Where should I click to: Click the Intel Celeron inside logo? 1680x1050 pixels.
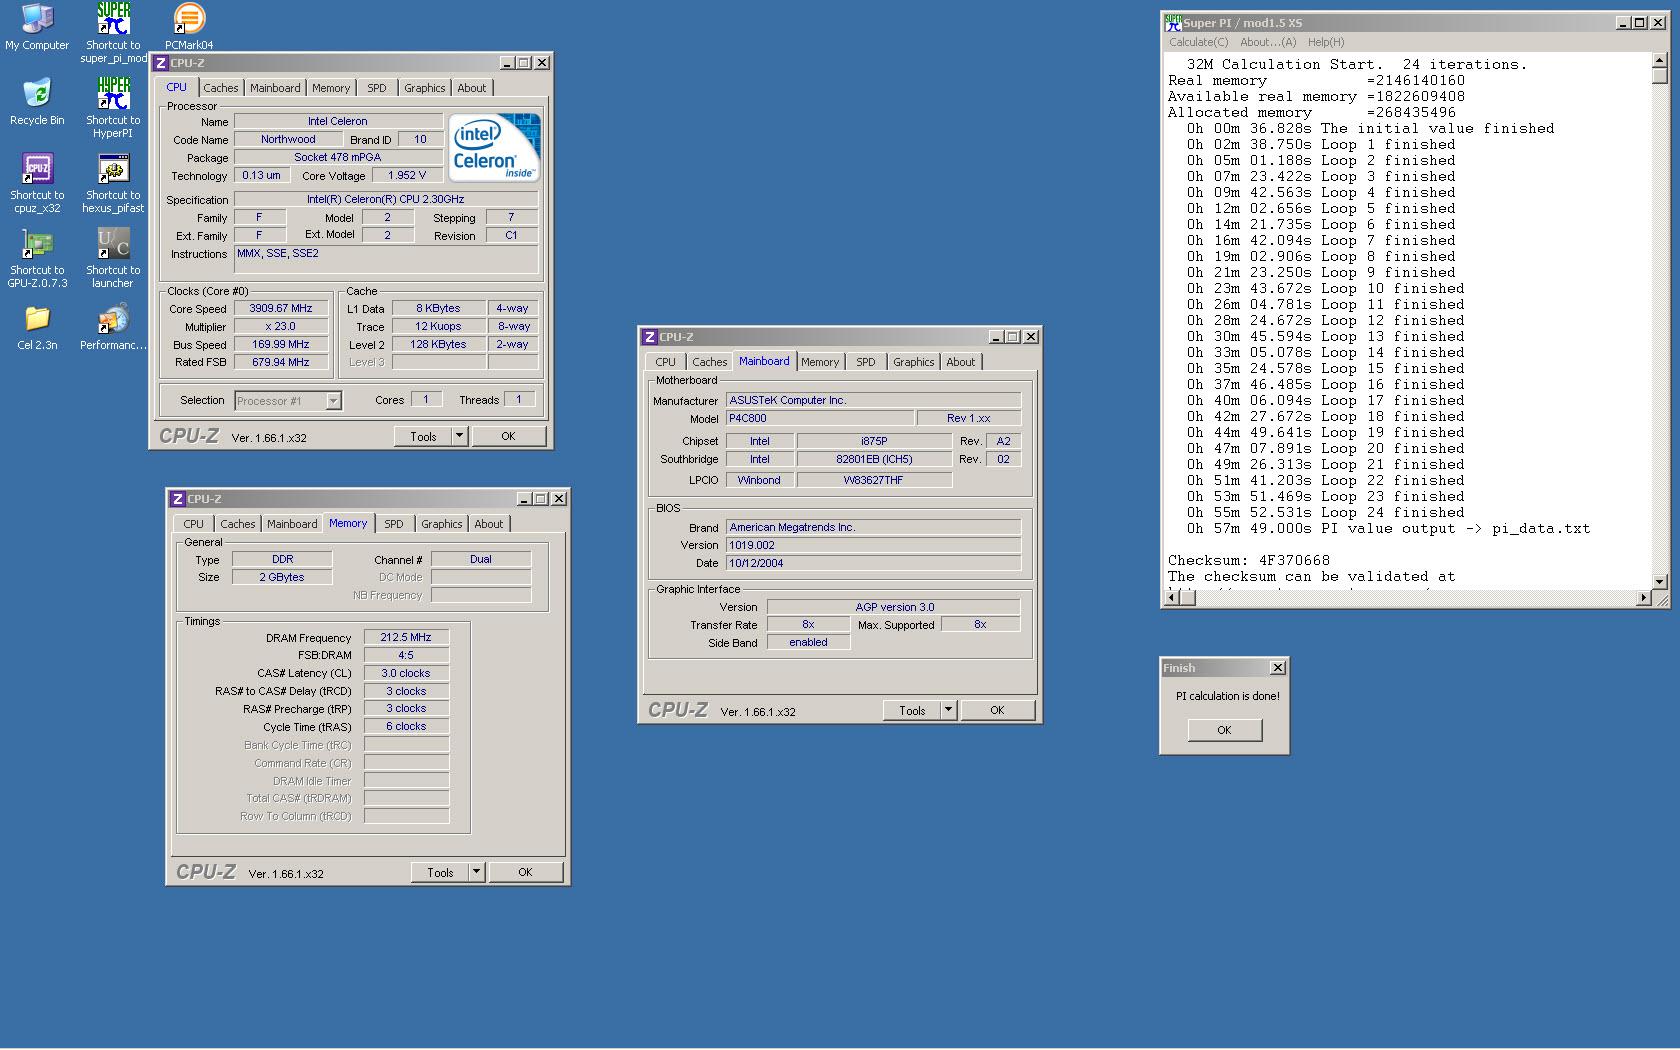(494, 147)
